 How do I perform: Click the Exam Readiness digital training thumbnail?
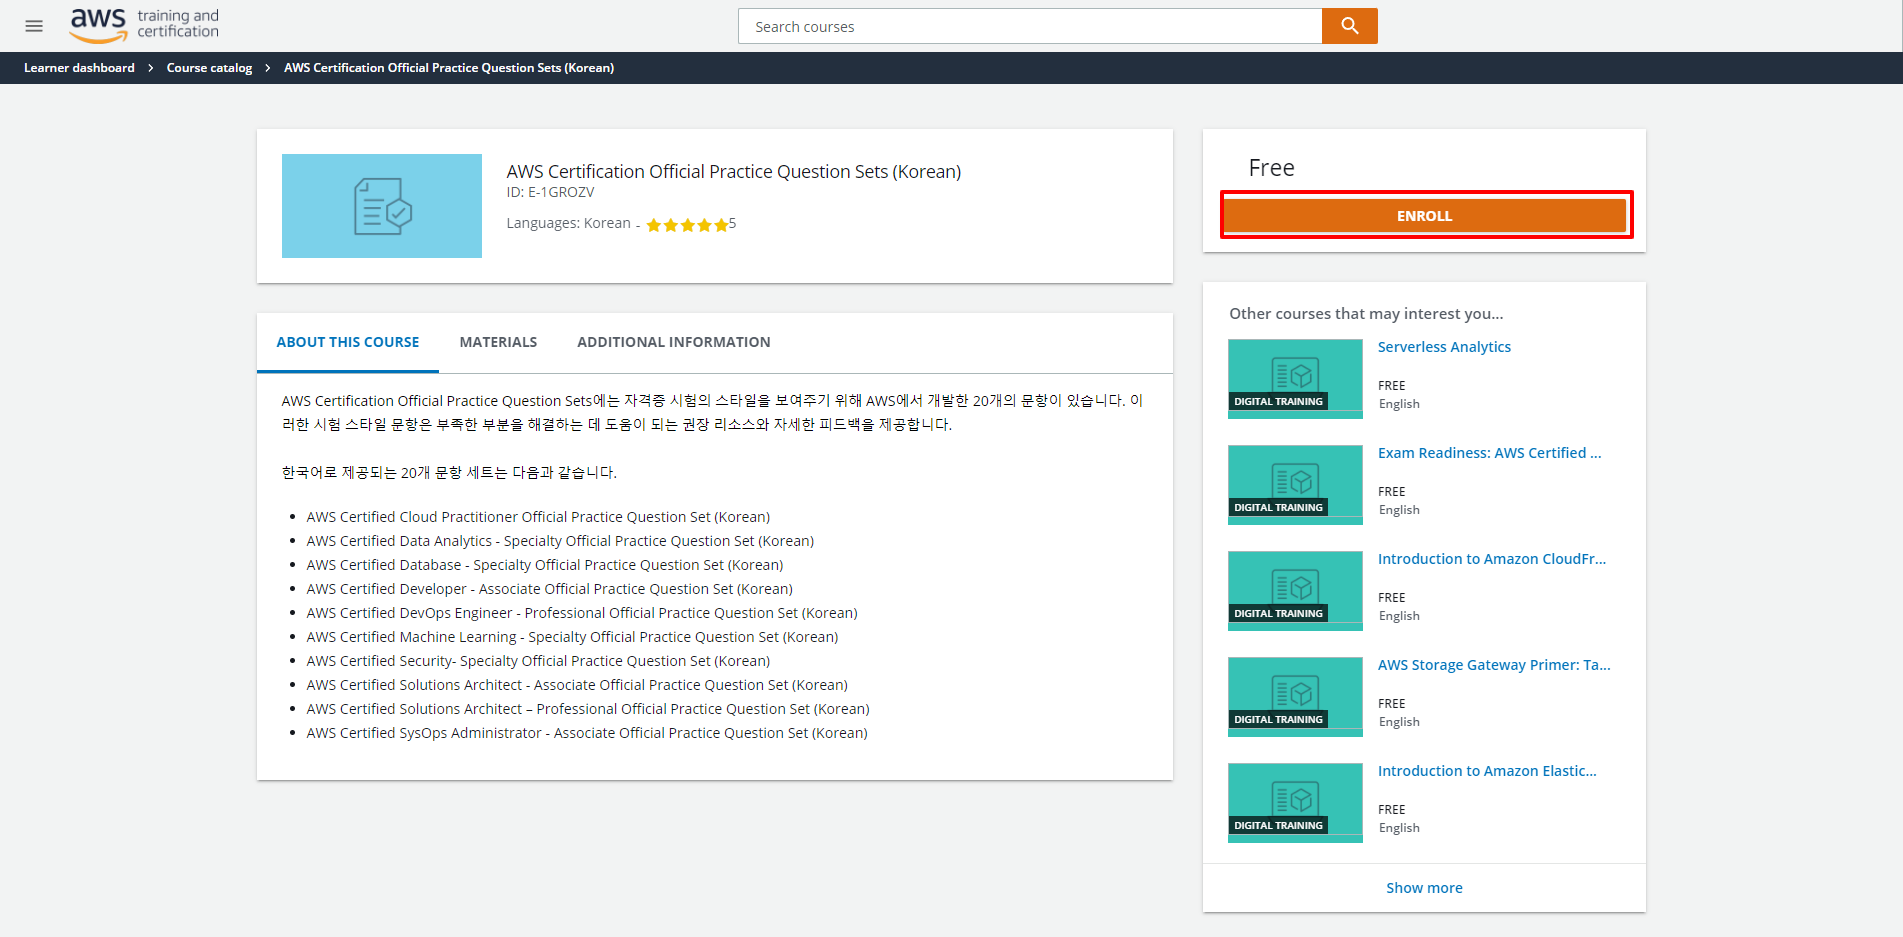1295,484
